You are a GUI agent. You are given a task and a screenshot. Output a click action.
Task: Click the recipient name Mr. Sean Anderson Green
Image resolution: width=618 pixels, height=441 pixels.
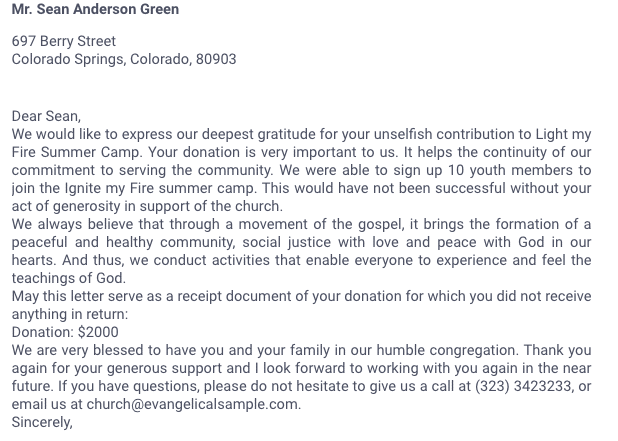(96, 10)
